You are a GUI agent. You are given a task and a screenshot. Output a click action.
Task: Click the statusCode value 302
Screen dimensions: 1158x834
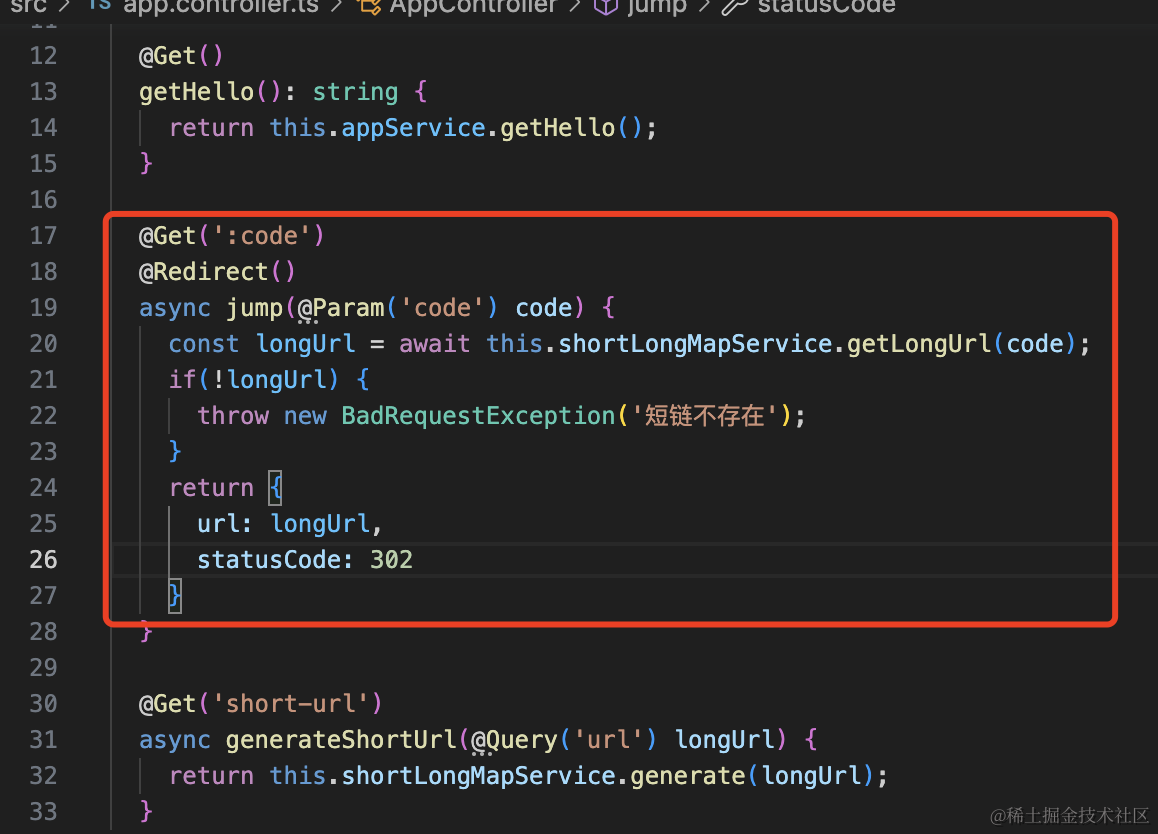pyautogui.click(x=391, y=560)
